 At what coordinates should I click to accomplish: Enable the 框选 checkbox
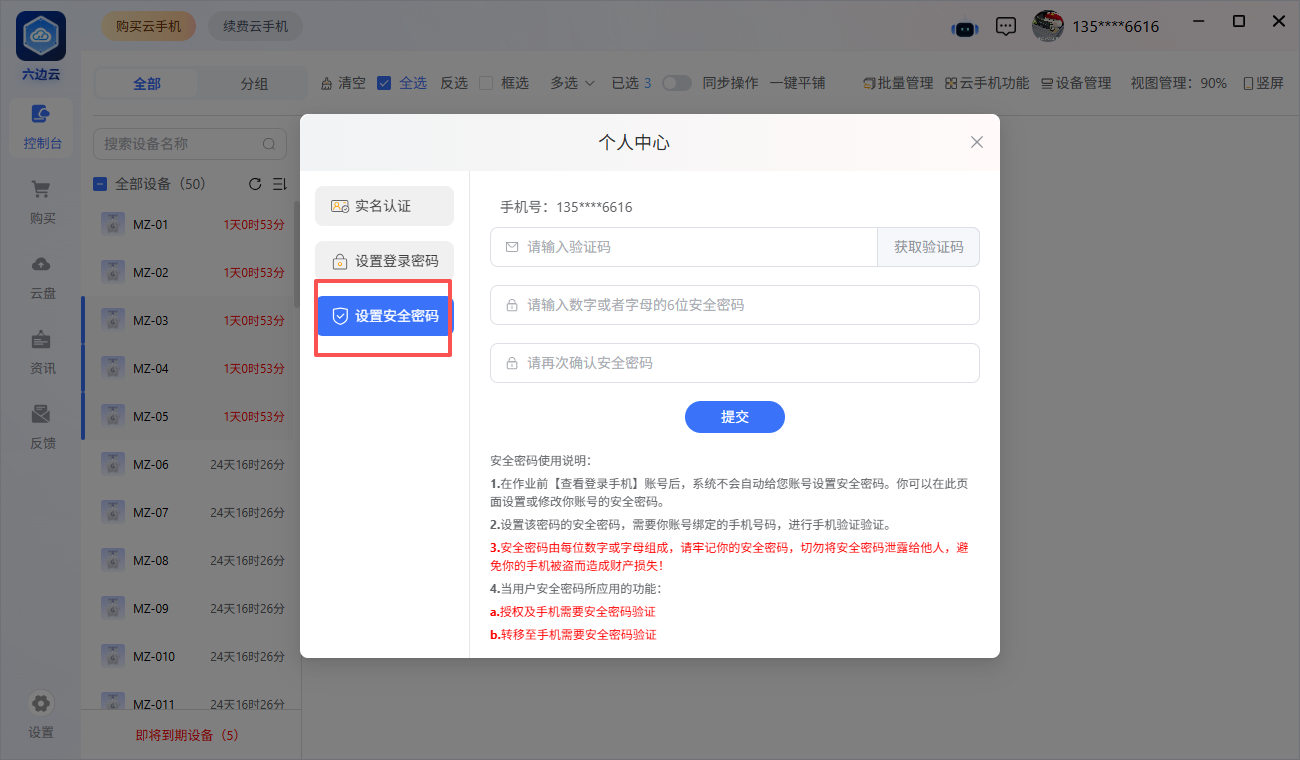tap(486, 83)
